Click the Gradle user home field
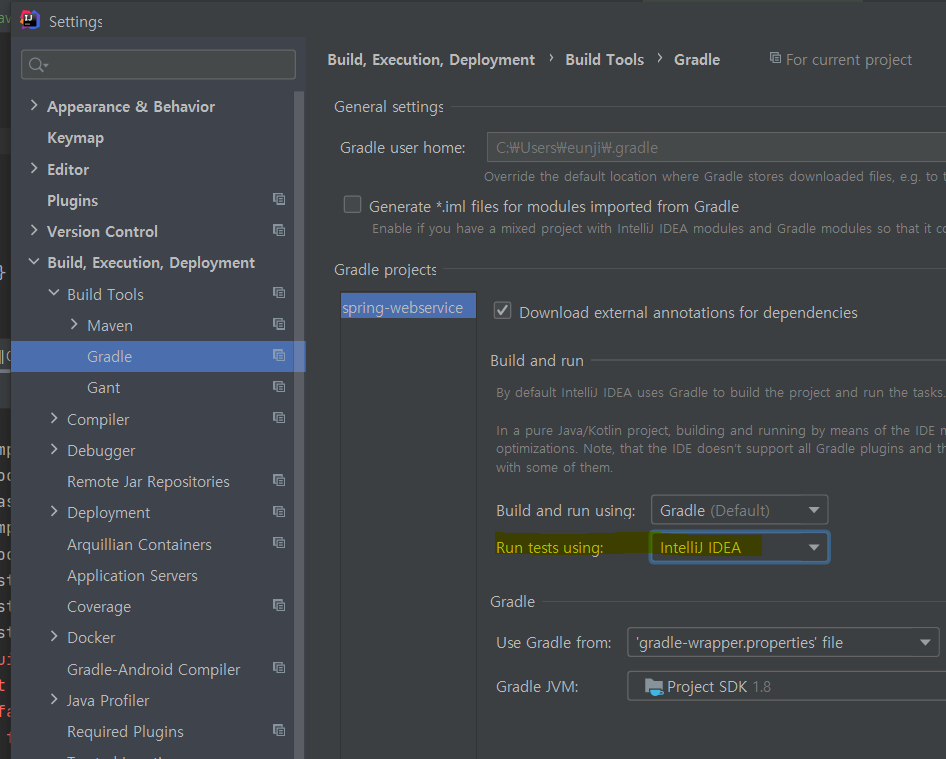946x759 pixels. (716, 147)
